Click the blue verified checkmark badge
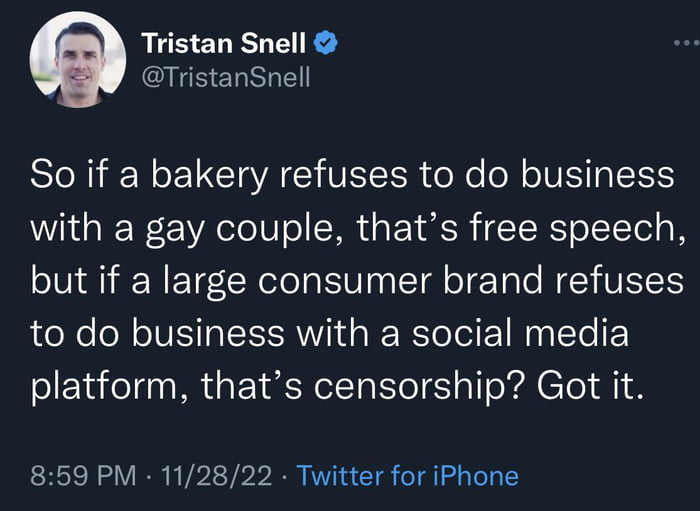This screenshot has width=700, height=511. (x=326, y=43)
